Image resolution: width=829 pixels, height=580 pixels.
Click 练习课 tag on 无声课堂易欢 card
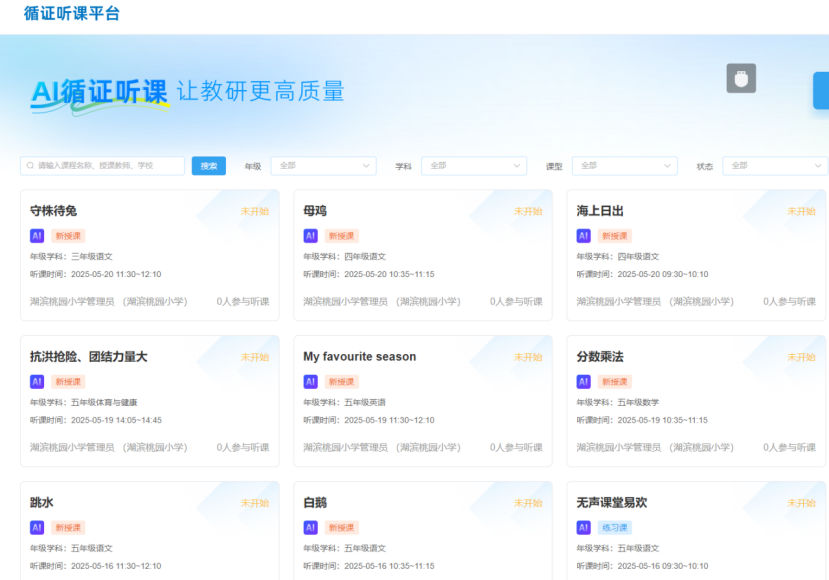[x=615, y=528]
